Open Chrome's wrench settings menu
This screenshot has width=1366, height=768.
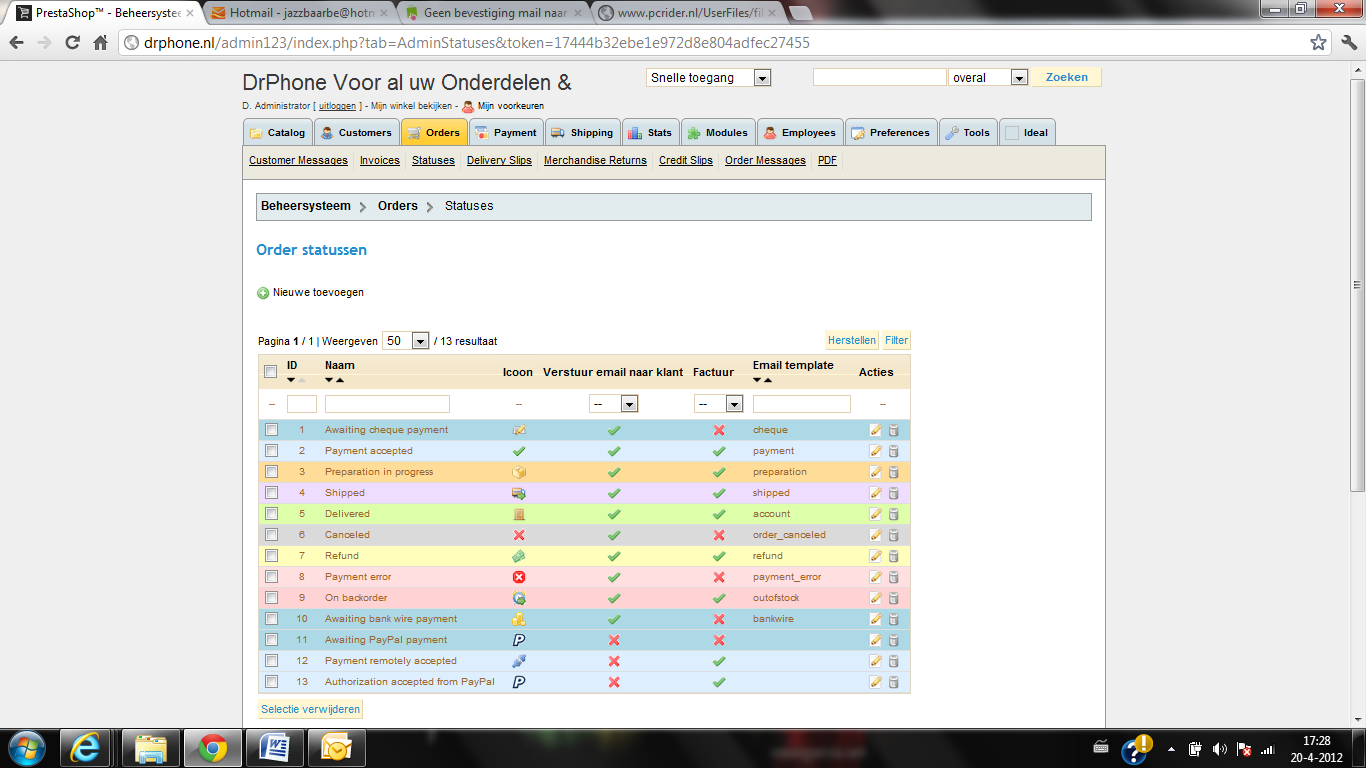tap(1347, 43)
